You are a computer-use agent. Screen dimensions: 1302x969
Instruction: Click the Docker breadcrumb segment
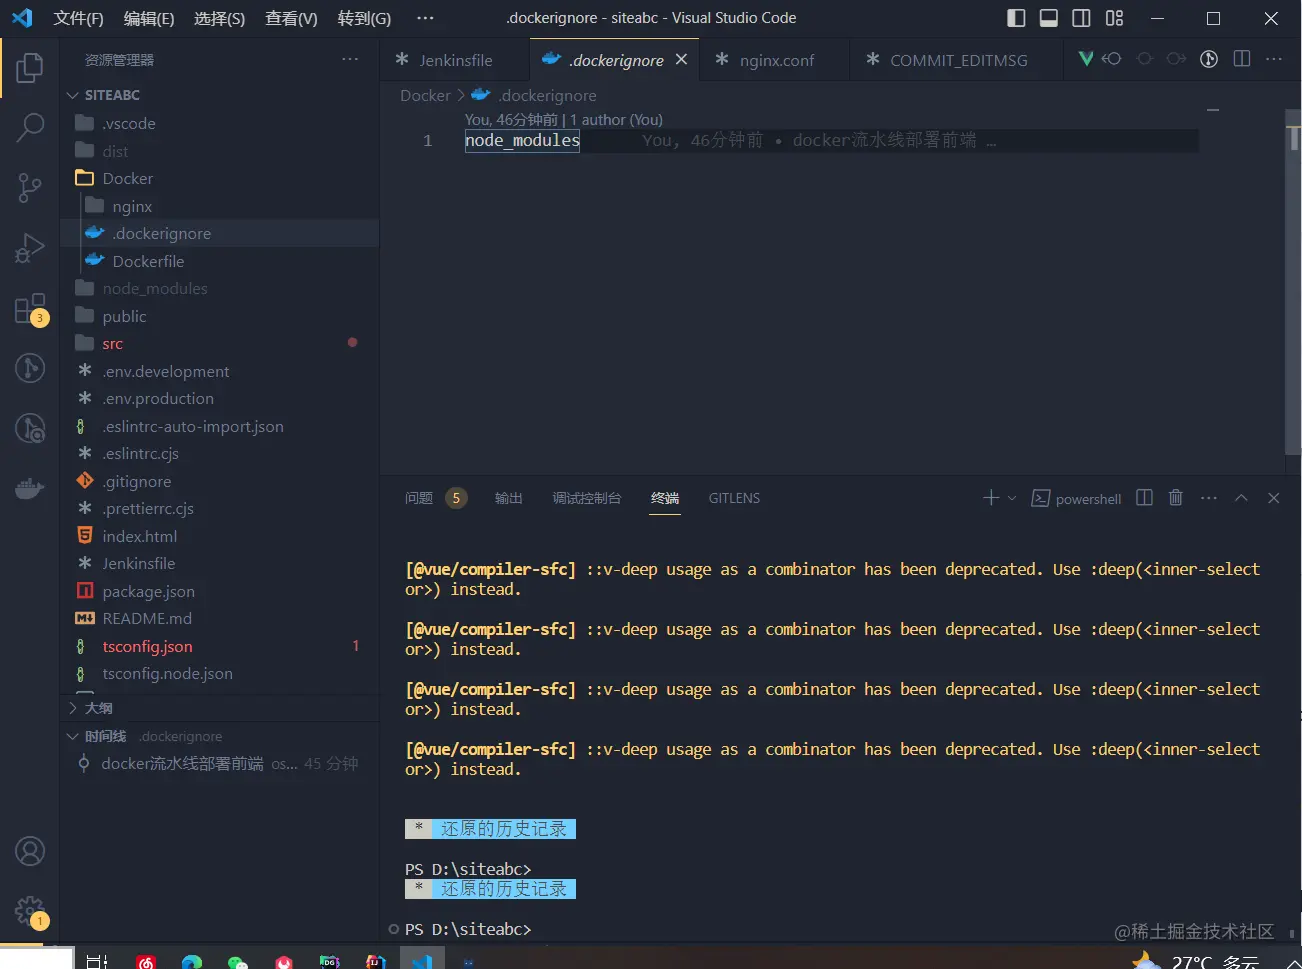click(x=425, y=95)
